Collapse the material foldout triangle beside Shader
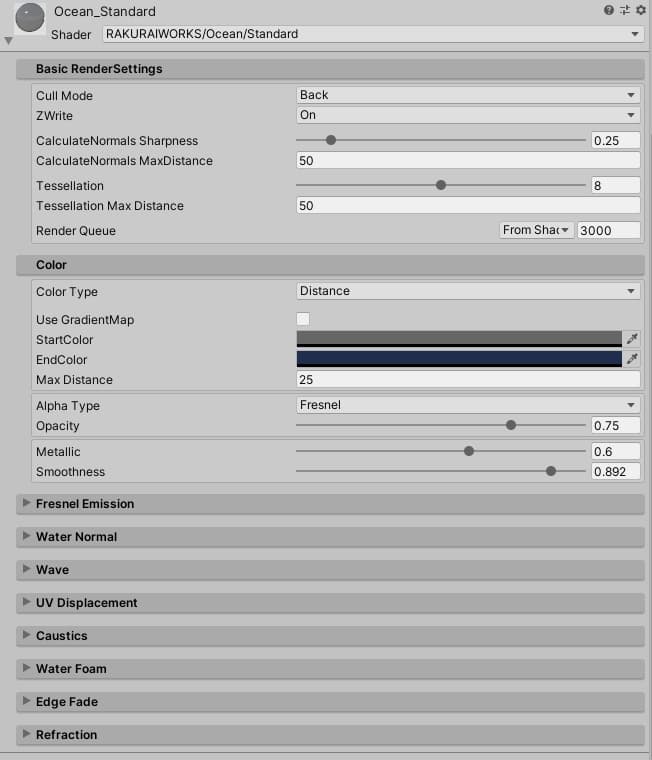The image size is (652, 760). (8, 41)
